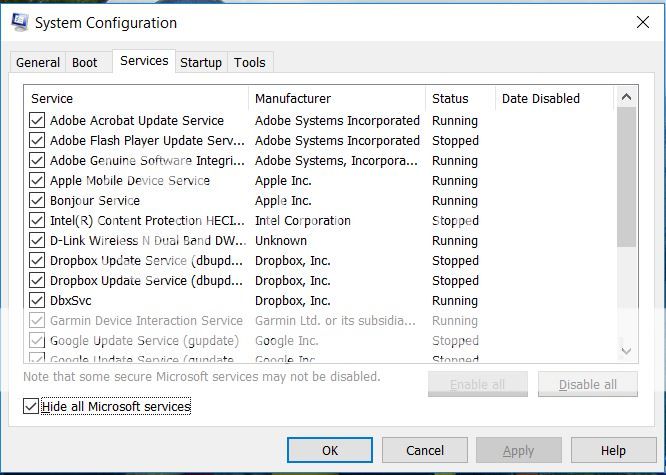Screen dimensions: 666x475
Task: Click the services list scrollbar thumb
Action: [x=626, y=177]
